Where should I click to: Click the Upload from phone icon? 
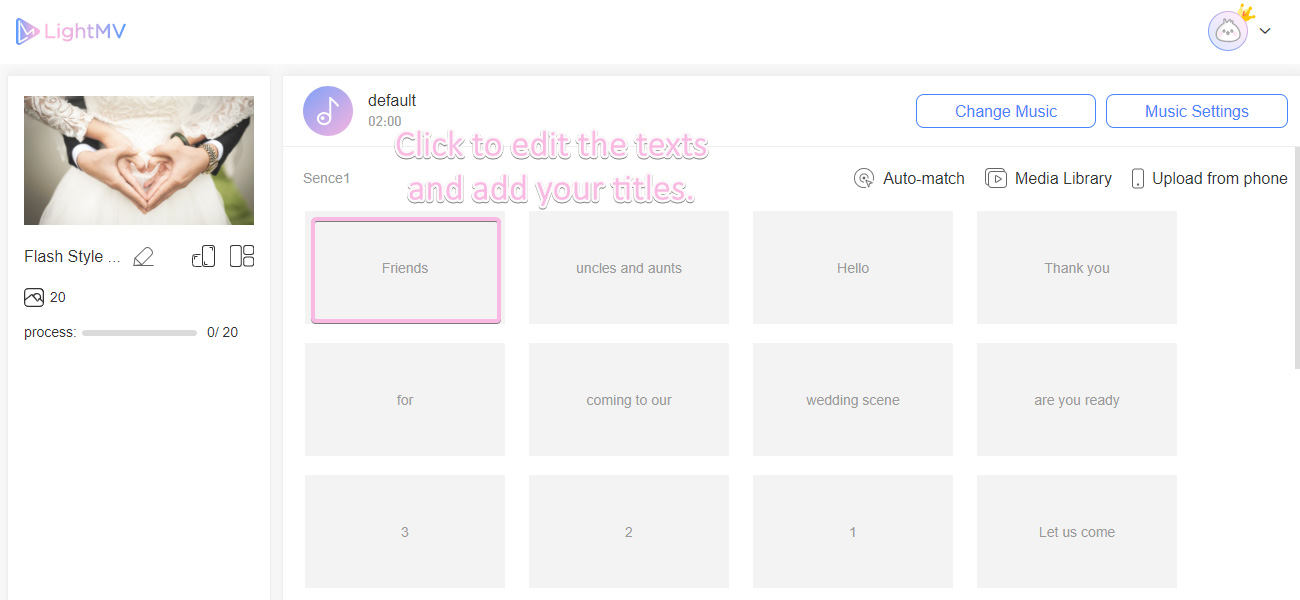(1138, 178)
